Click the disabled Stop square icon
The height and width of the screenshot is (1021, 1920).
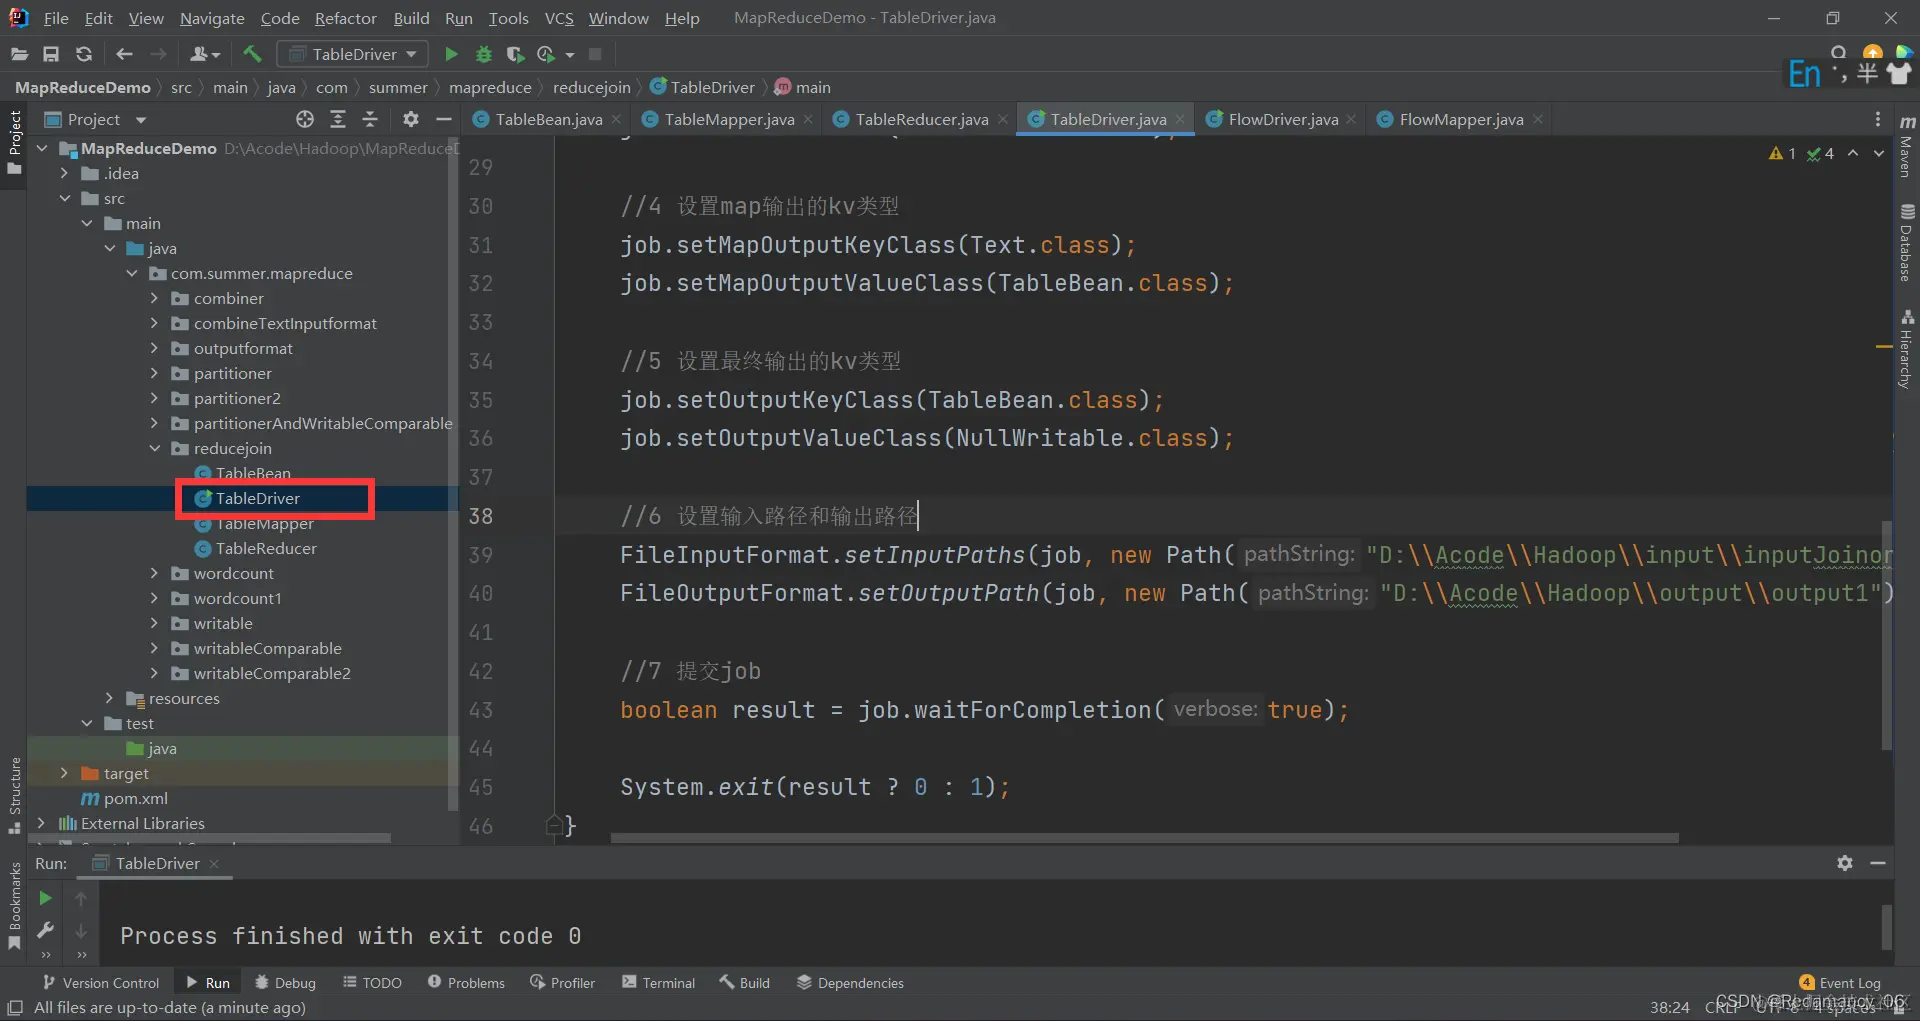pyautogui.click(x=595, y=54)
